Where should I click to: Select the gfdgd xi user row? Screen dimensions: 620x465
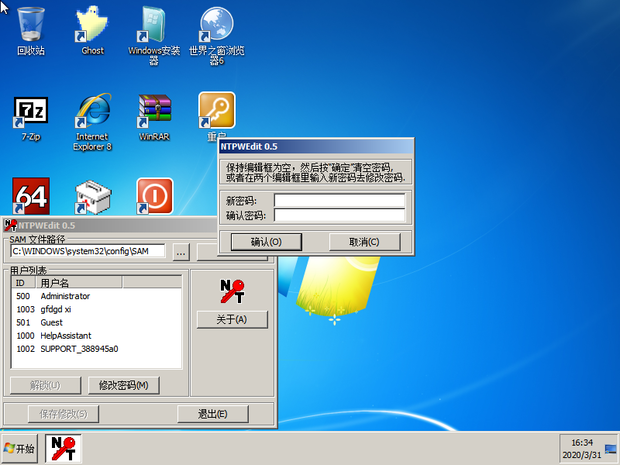click(x=96, y=309)
